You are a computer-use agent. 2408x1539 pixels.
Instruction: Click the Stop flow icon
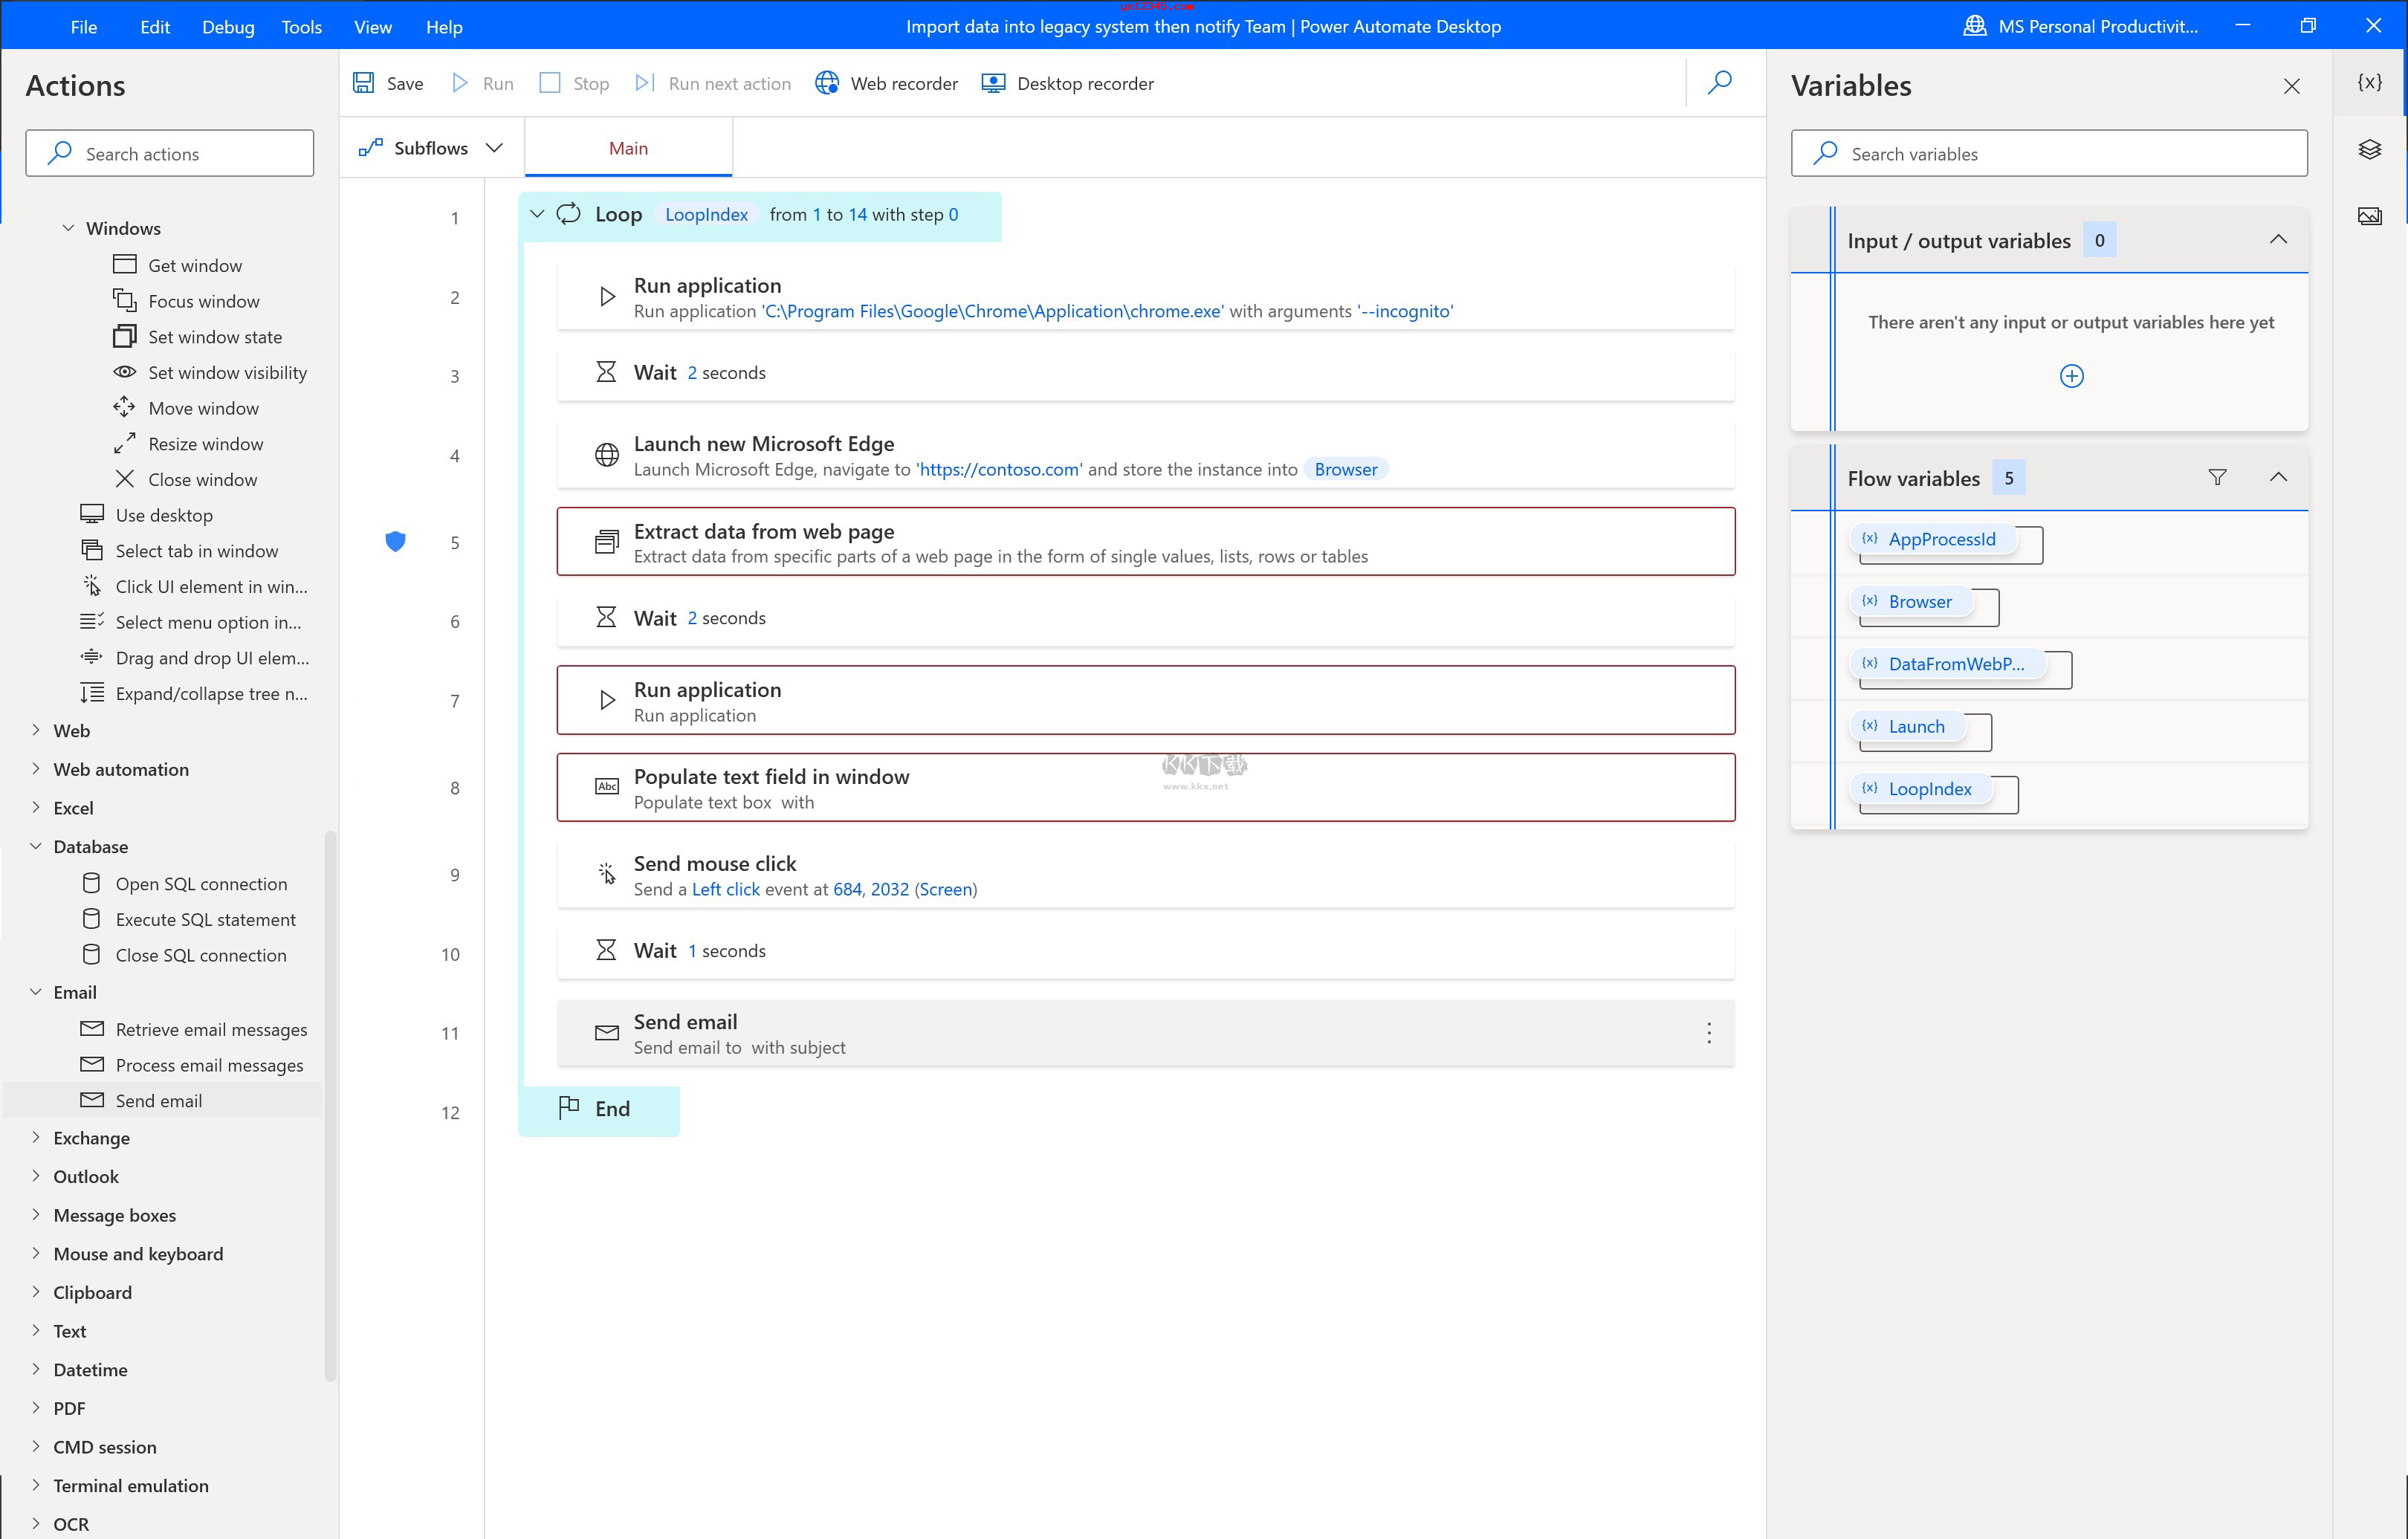click(553, 82)
